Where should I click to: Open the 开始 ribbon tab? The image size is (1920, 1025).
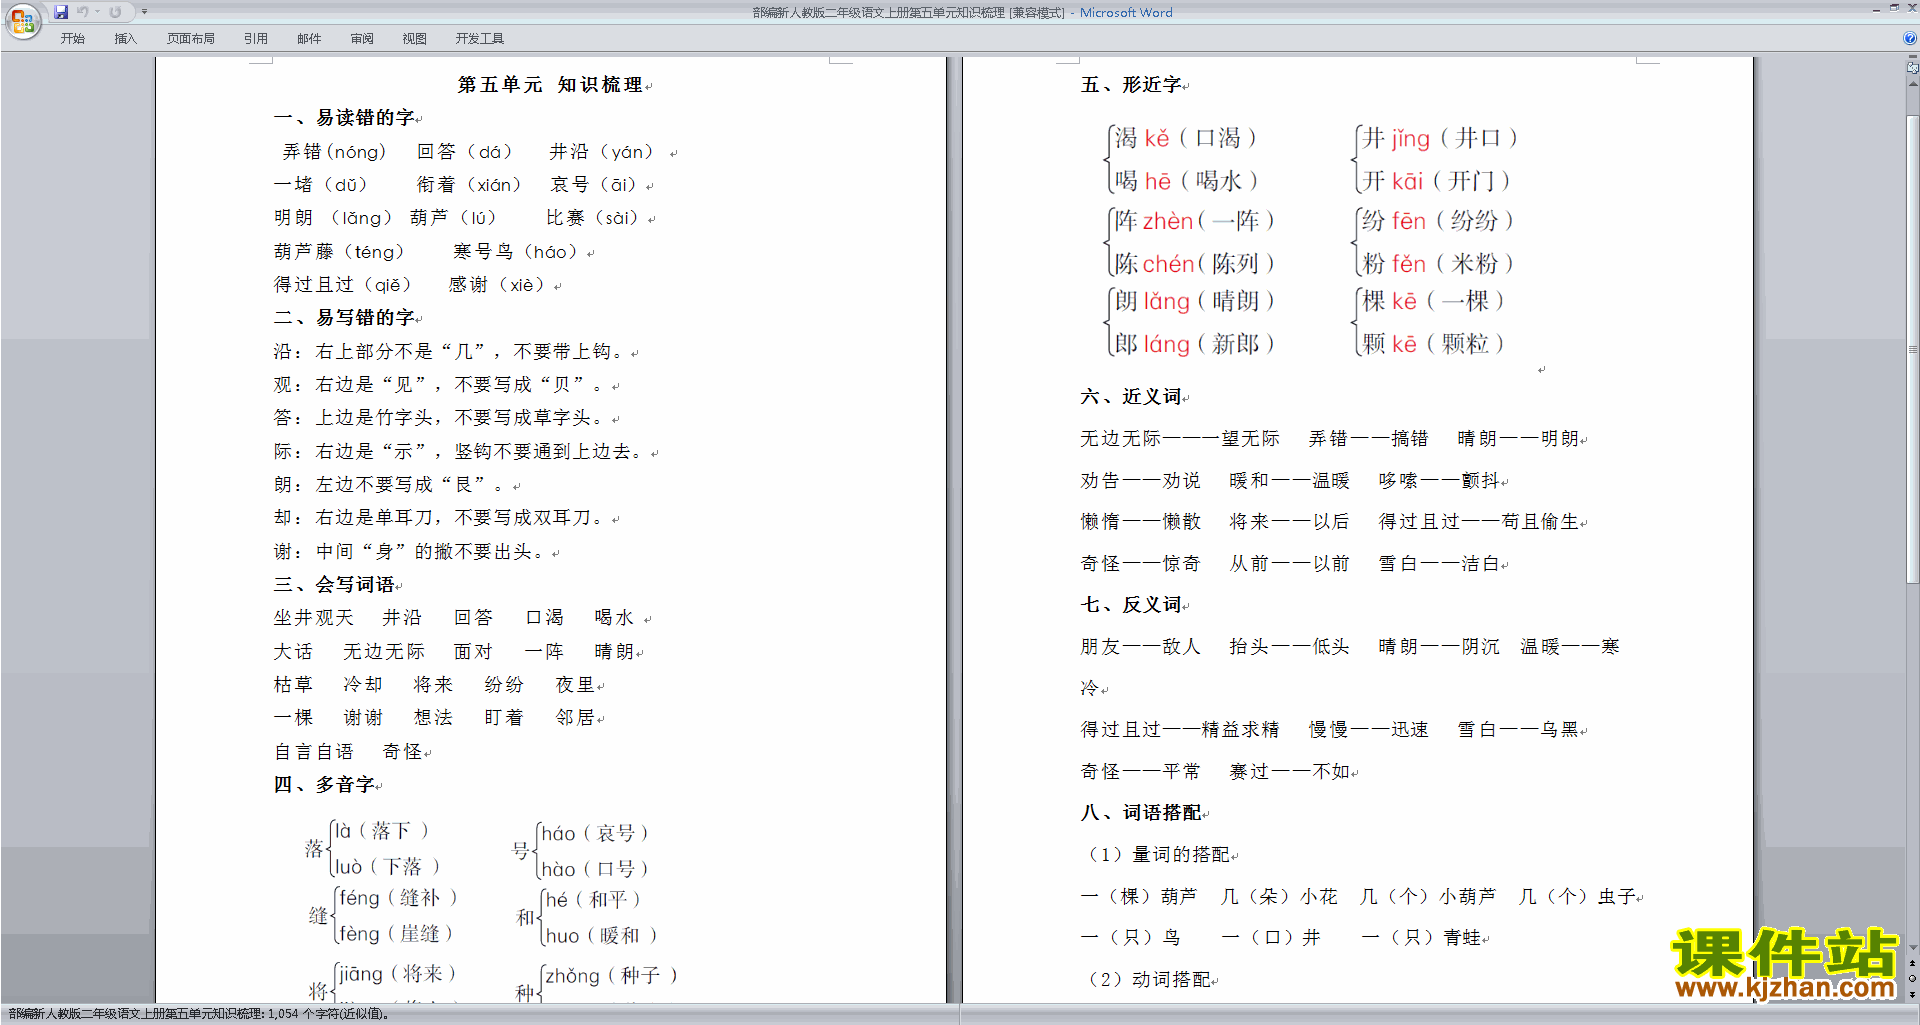pos(72,39)
